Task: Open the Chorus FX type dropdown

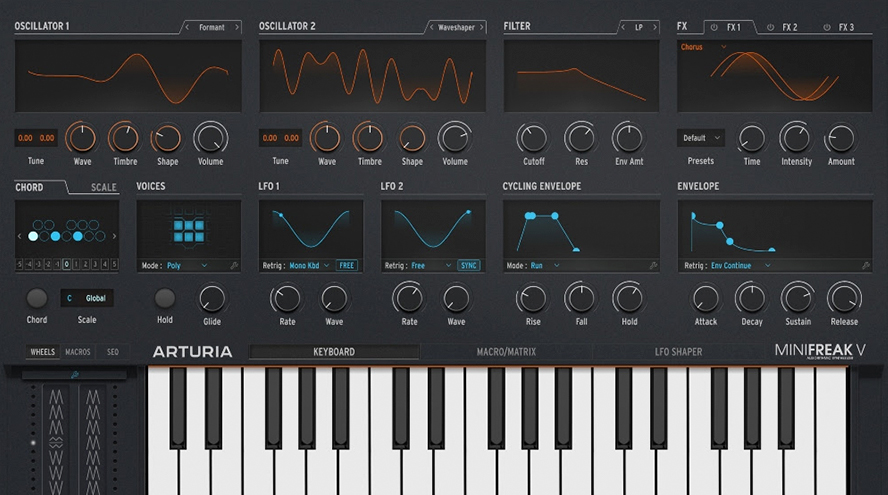Action: click(703, 47)
